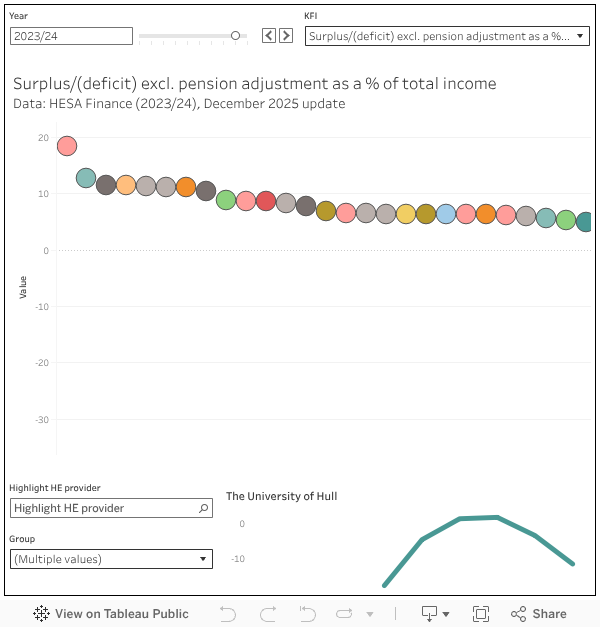Image resolution: width=600 pixels, height=627 pixels.
Task: Click the Year slider handle
Action: pyautogui.click(x=236, y=36)
